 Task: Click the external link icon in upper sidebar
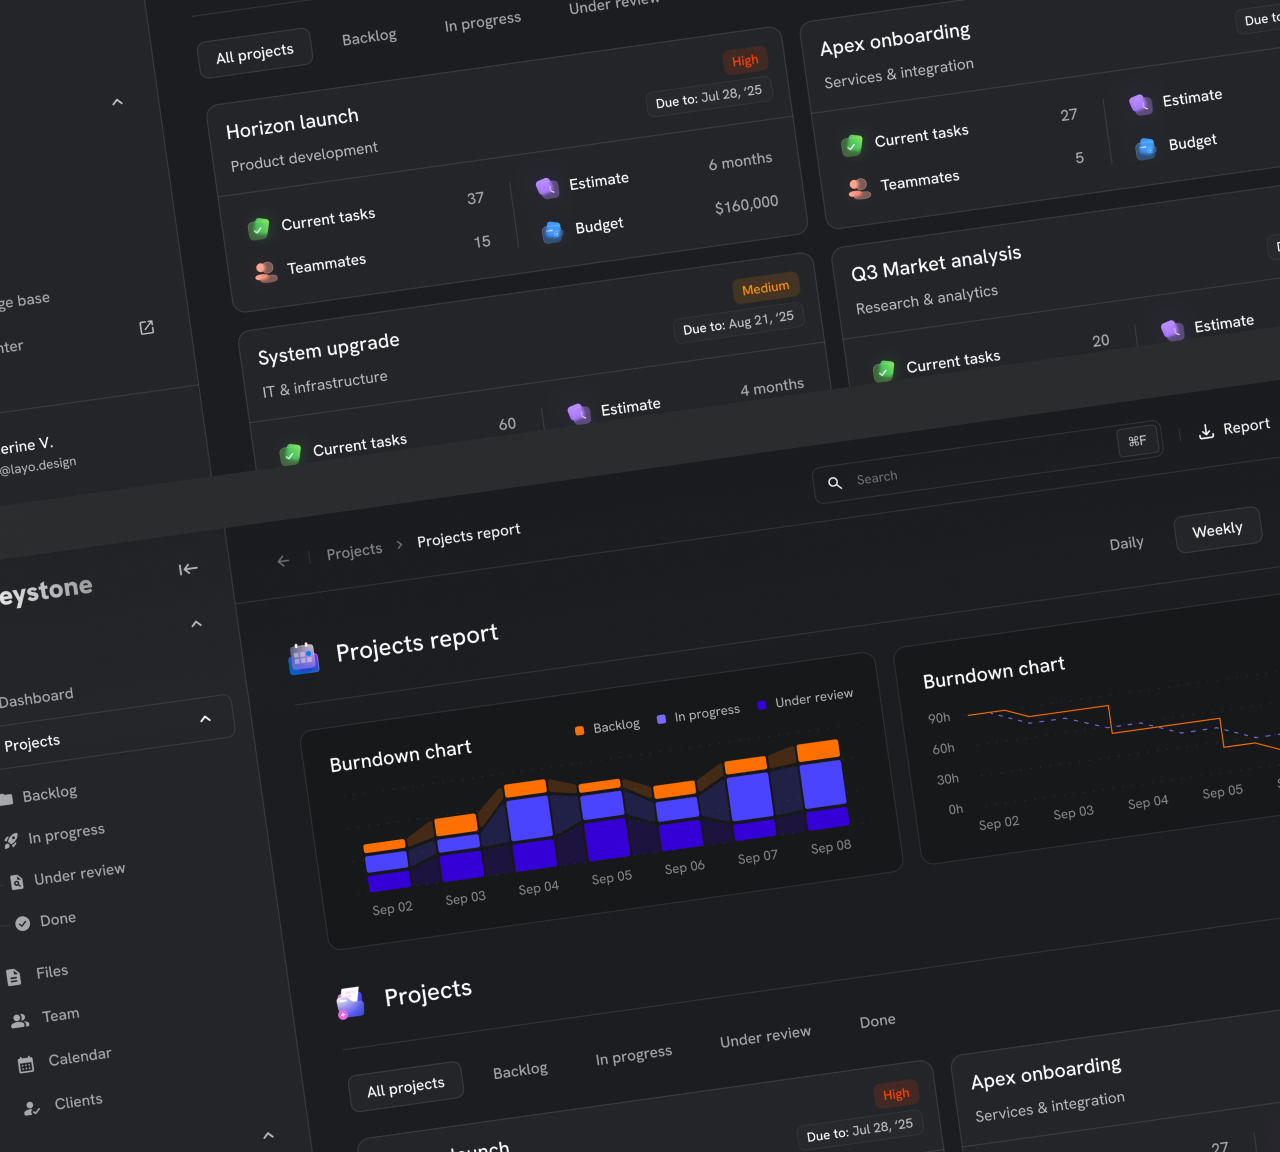click(x=147, y=327)
